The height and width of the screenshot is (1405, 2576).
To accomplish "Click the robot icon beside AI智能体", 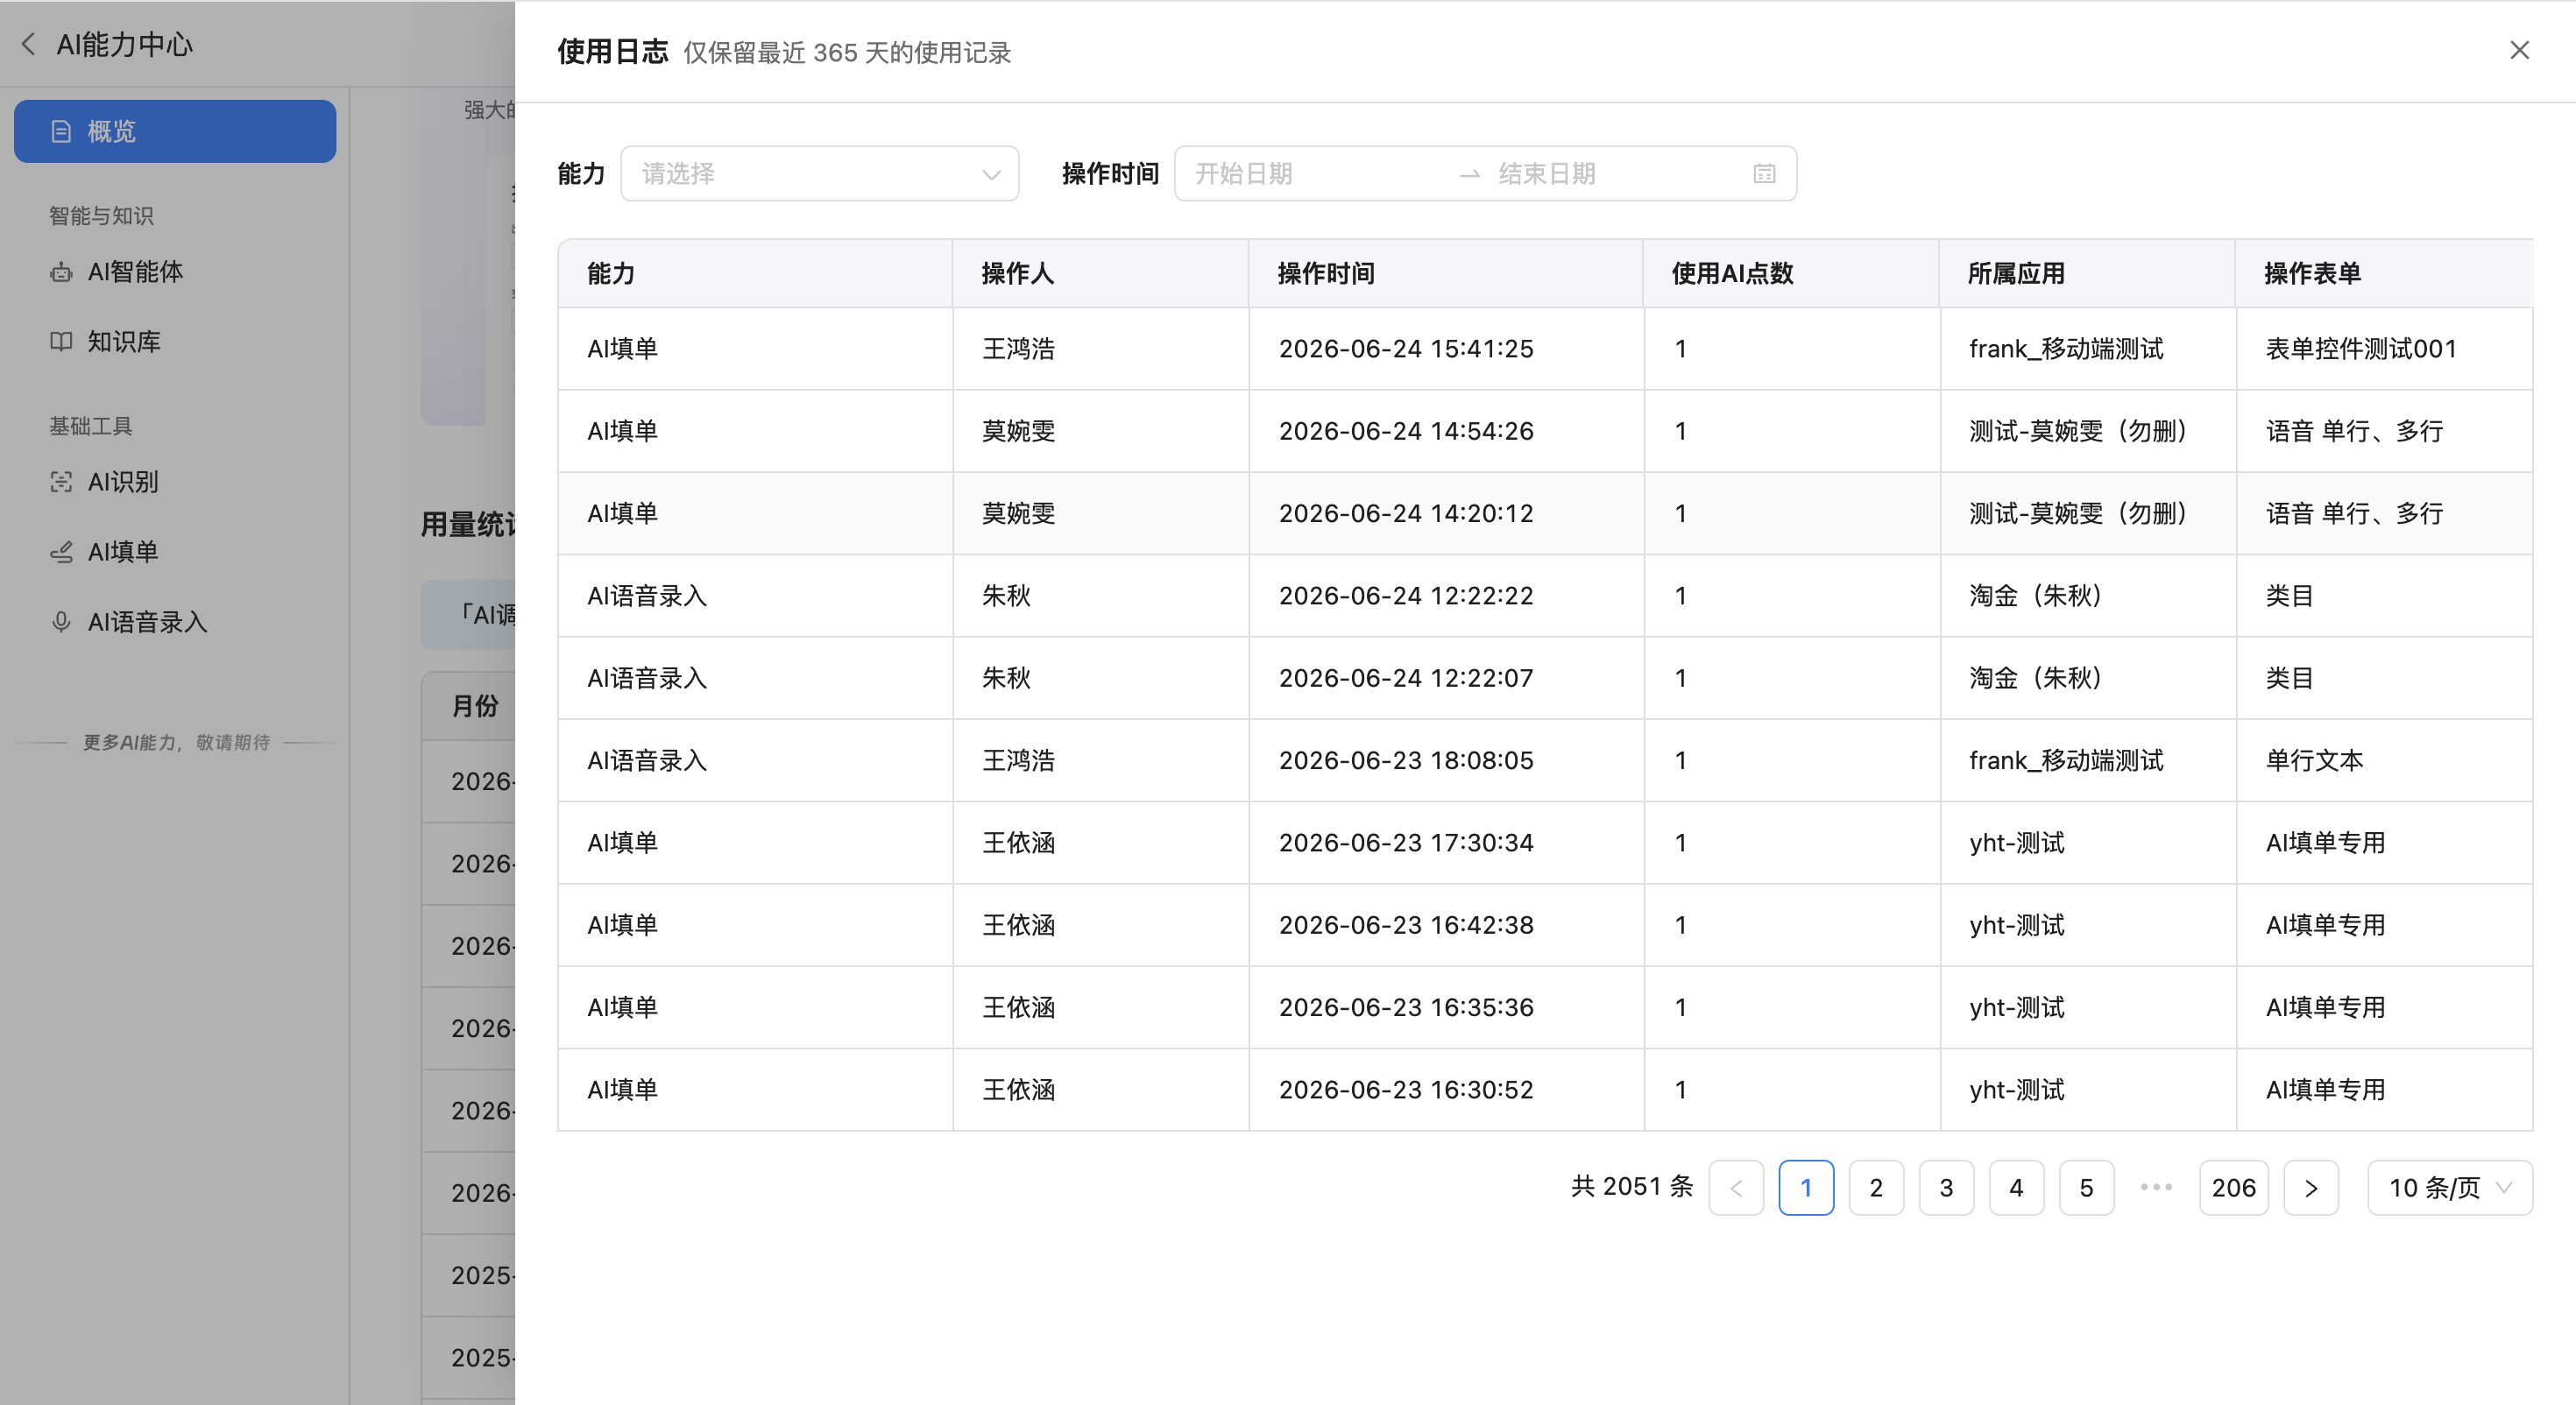I will coord(61,272).
